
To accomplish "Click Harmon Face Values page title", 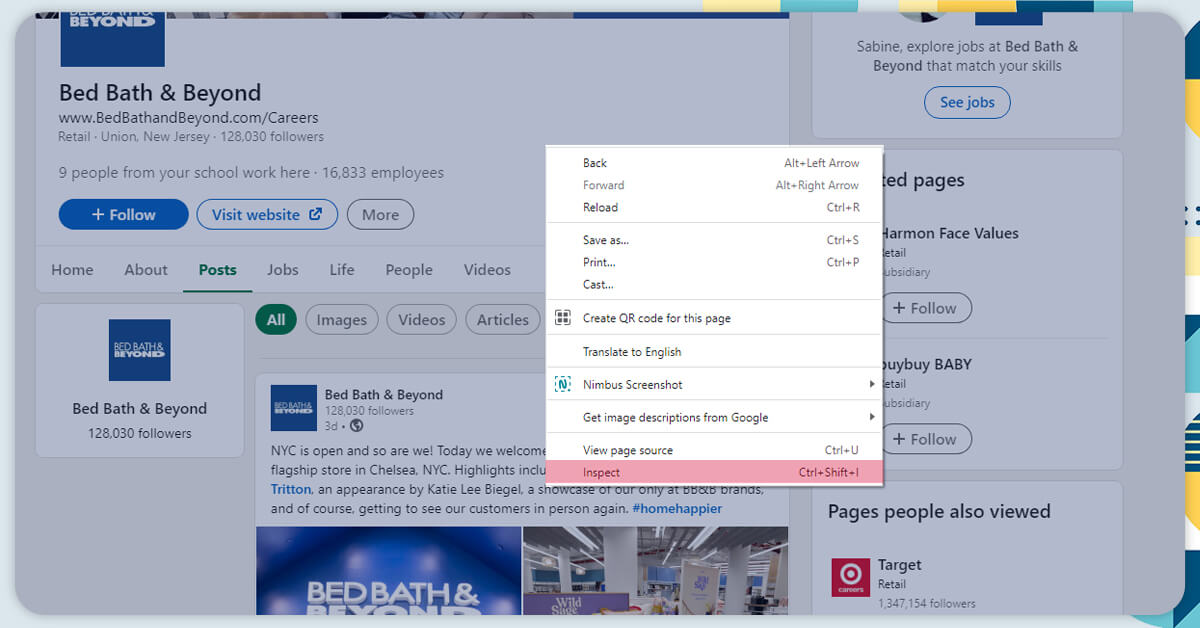I will (949, 233).
